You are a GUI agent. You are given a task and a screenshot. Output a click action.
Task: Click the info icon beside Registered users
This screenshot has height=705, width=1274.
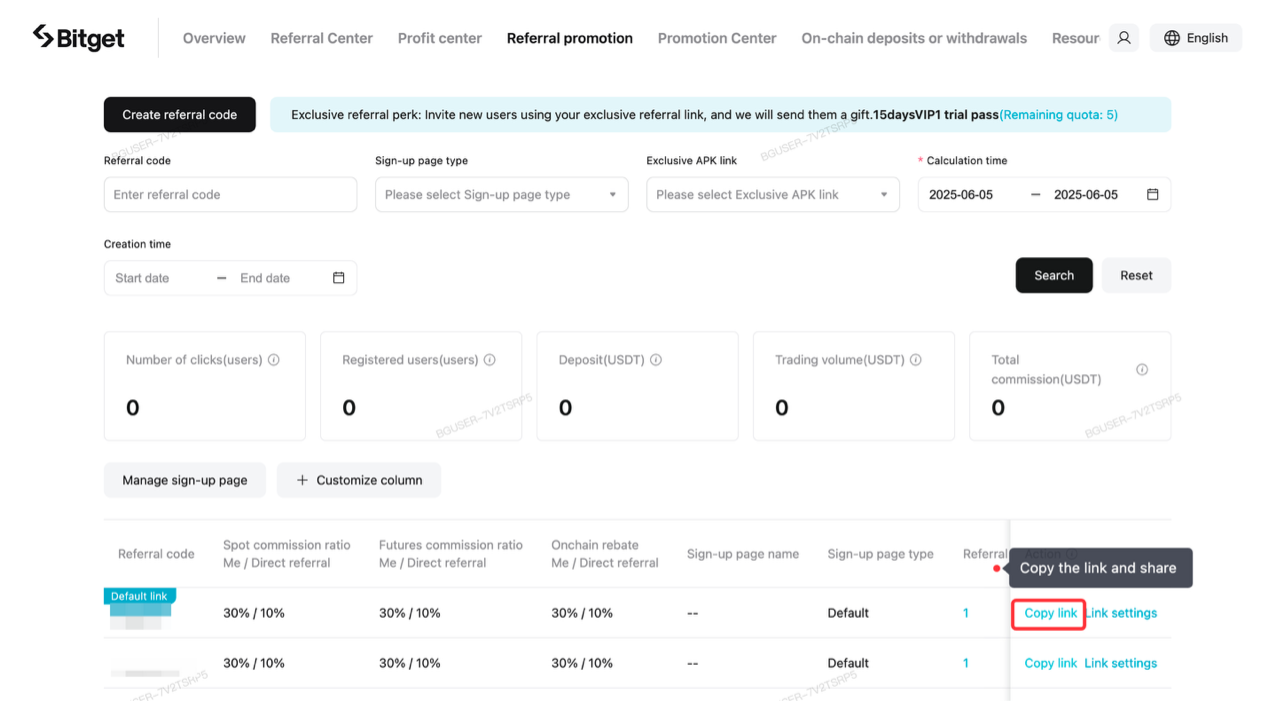tap(489, 359)
